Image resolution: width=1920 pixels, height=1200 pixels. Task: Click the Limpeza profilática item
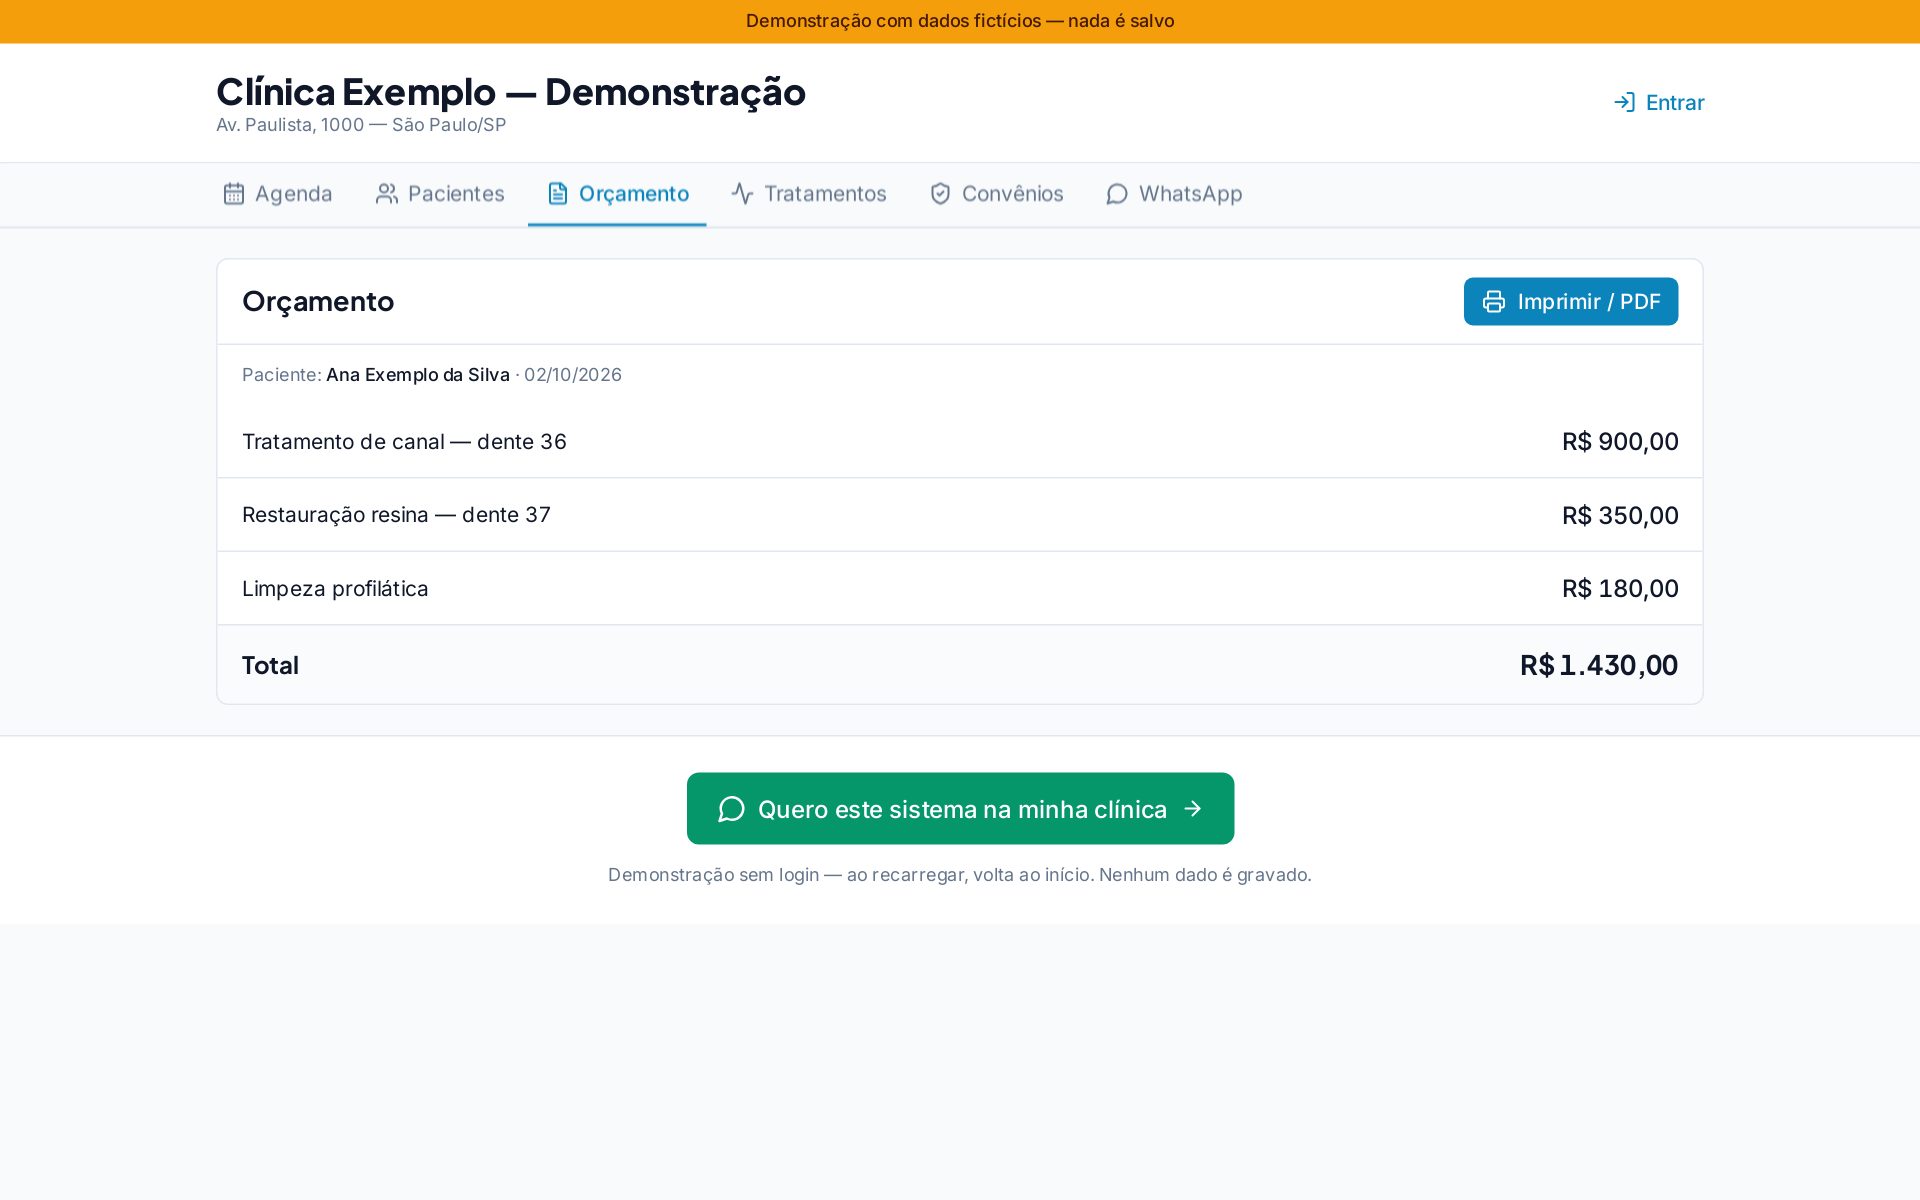click(335, 588)
